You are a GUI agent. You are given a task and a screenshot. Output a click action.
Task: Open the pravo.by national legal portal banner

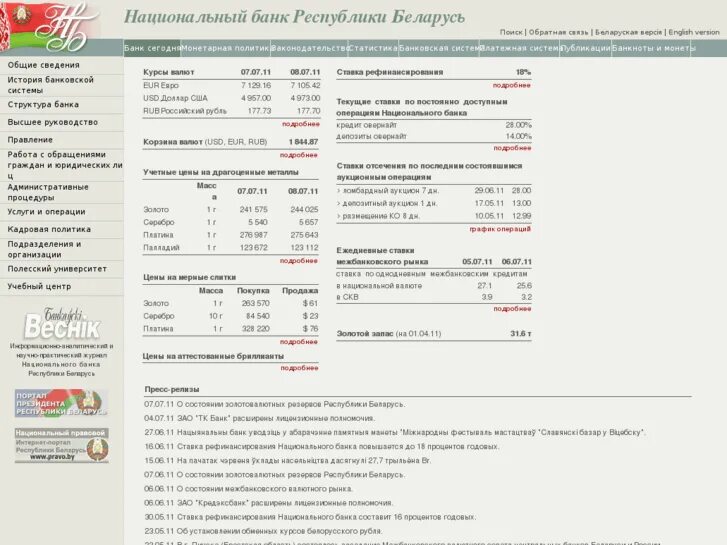61,445
